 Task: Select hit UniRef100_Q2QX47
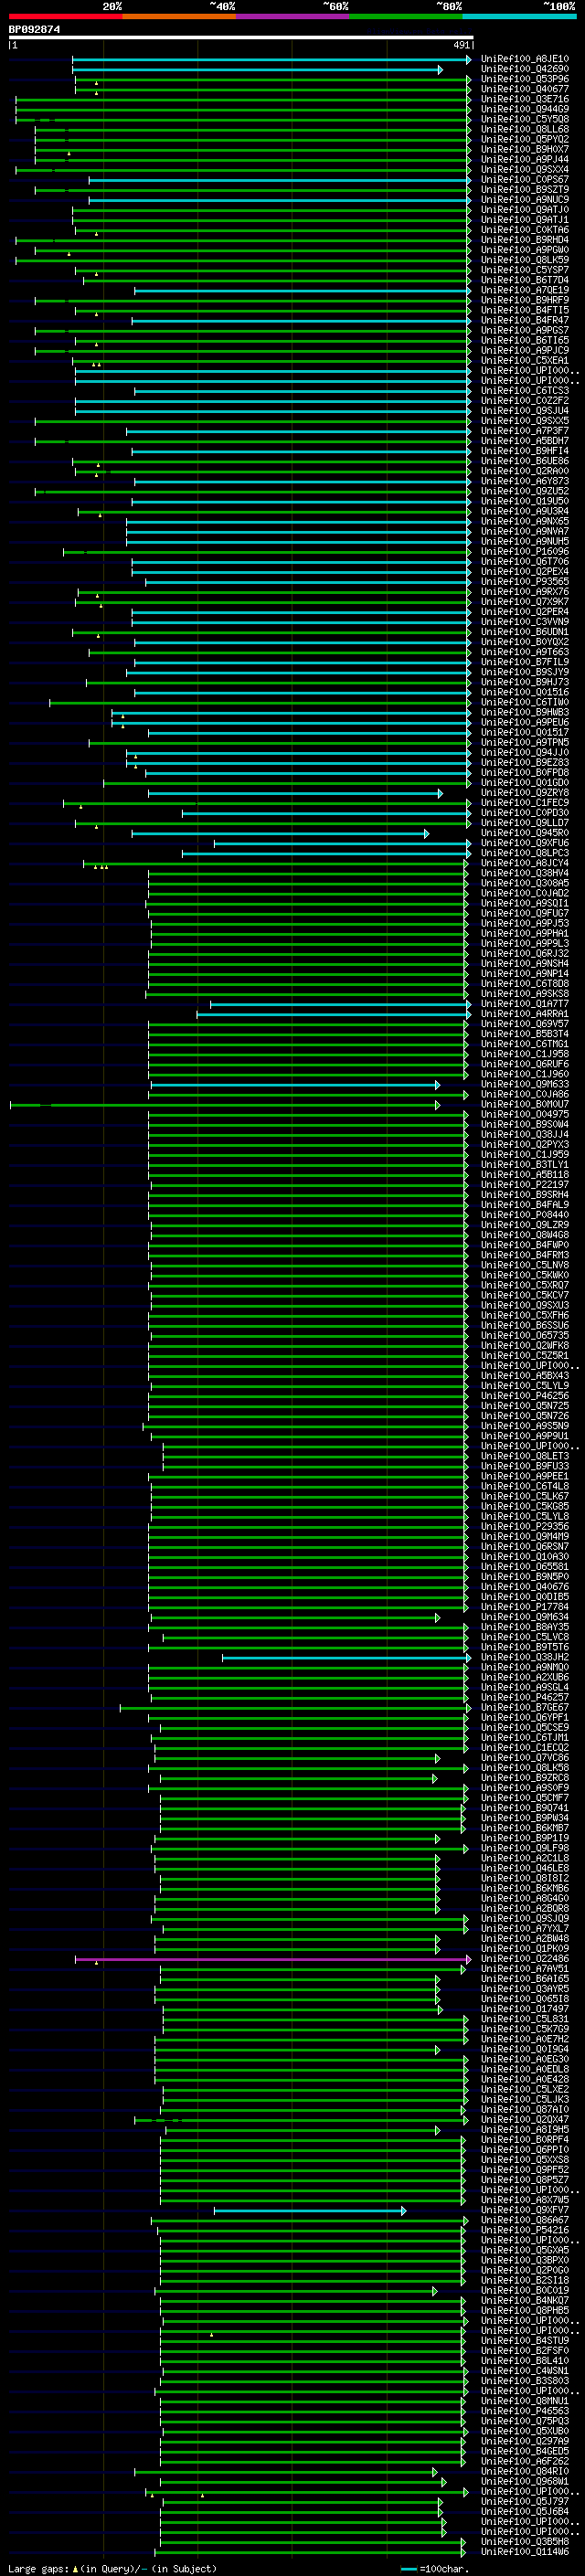525,2120
